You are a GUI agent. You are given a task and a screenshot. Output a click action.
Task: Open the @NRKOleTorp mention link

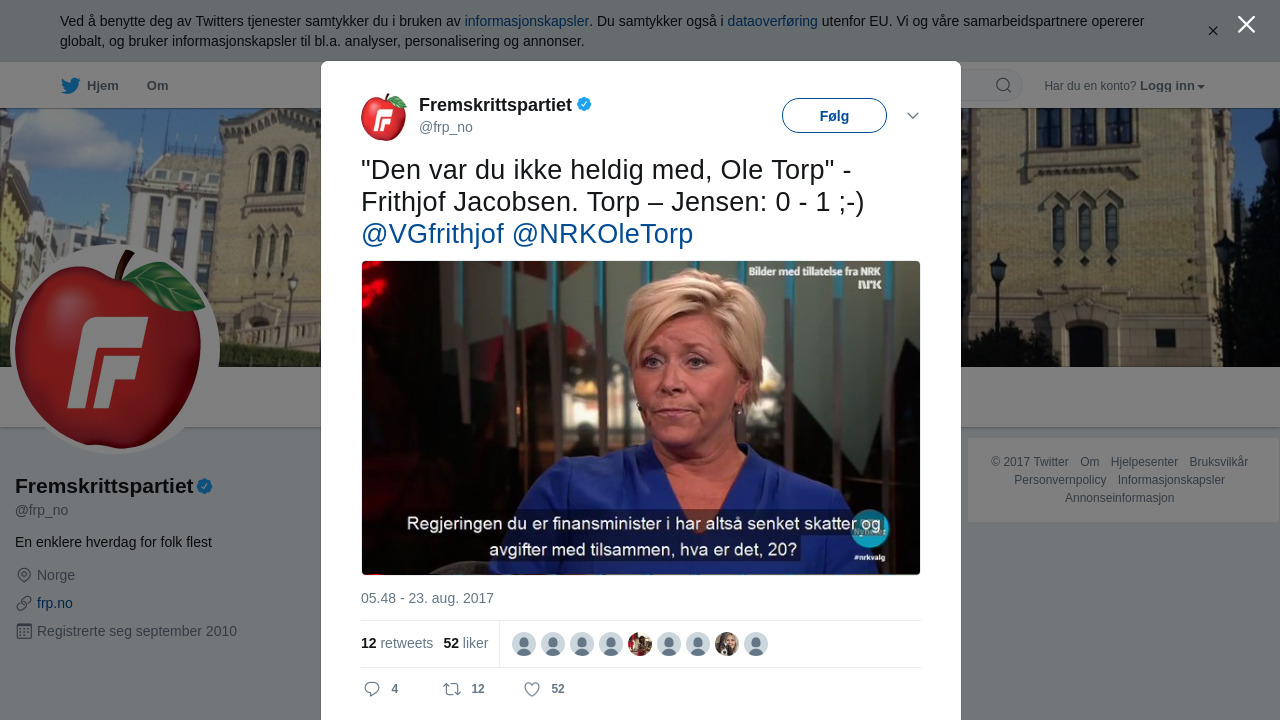point(602,234)
